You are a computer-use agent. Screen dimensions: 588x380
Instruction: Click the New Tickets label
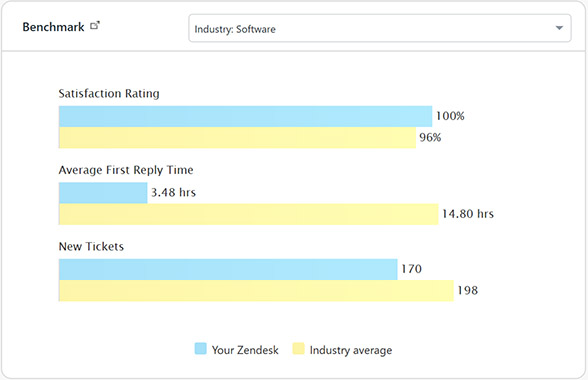[x=91, y=246]
